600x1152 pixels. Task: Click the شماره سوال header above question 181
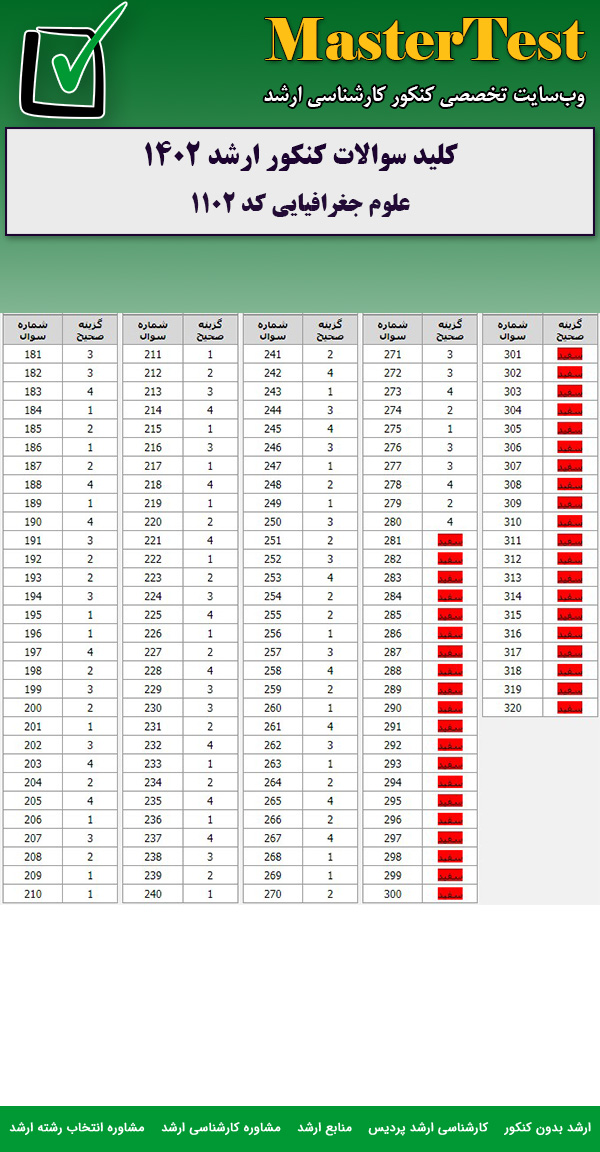point(32,330)
